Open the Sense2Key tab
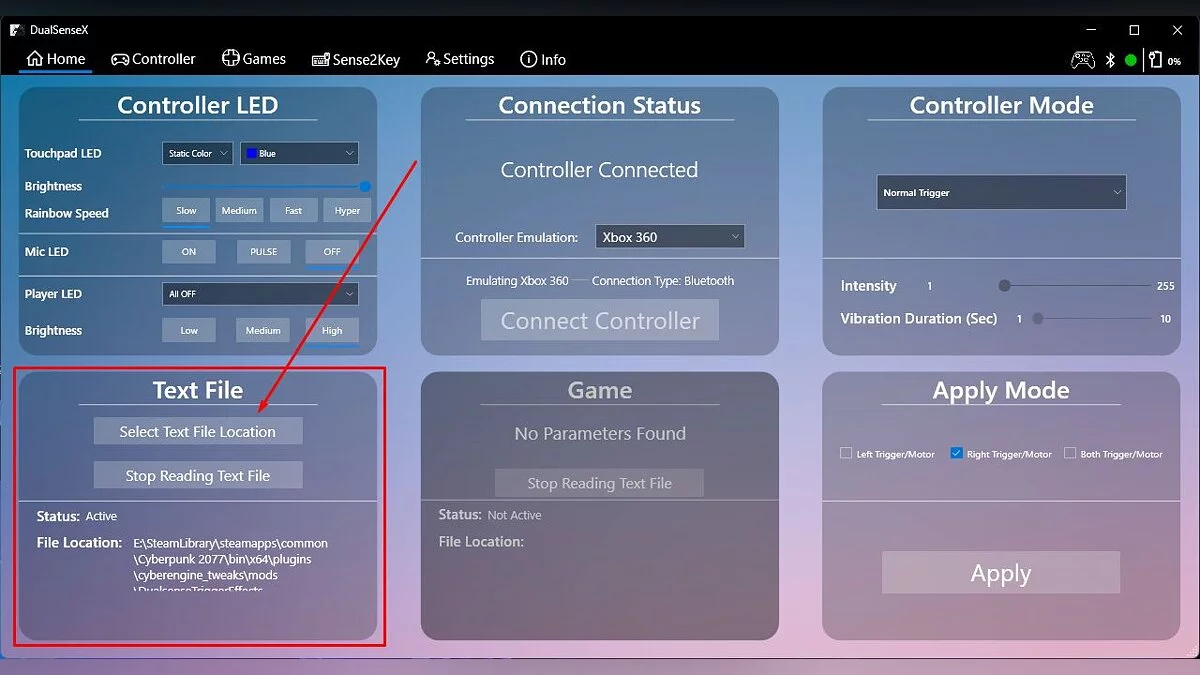 point(356,60)
